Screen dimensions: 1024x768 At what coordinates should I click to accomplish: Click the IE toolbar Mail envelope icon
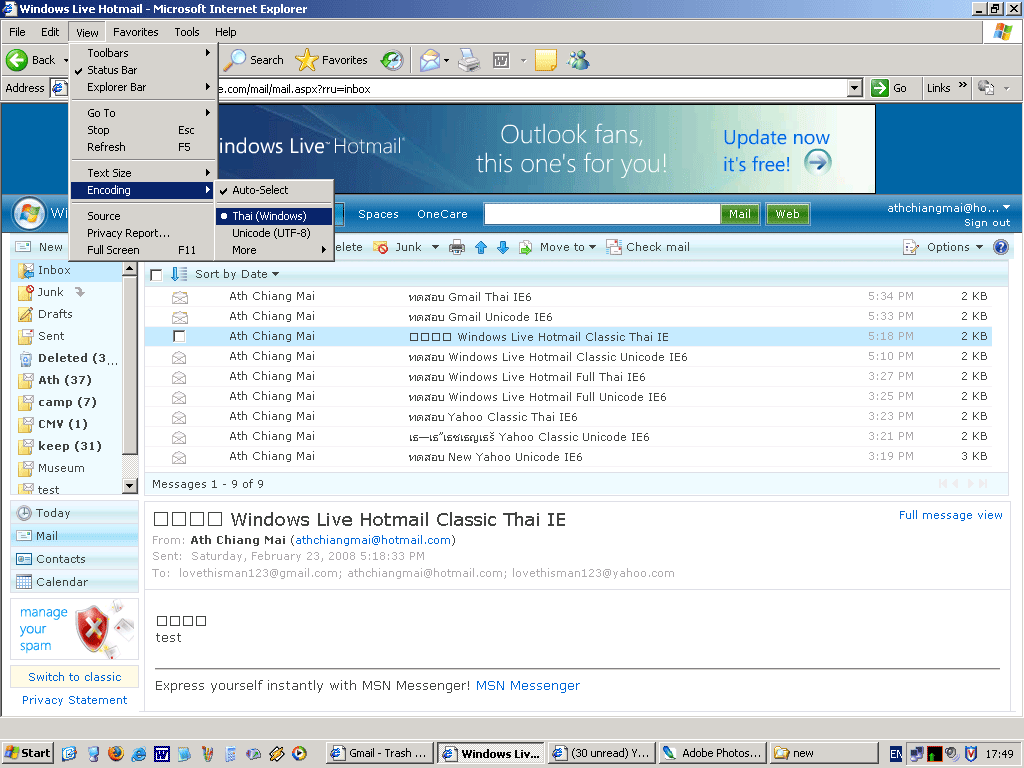point(430,60)
